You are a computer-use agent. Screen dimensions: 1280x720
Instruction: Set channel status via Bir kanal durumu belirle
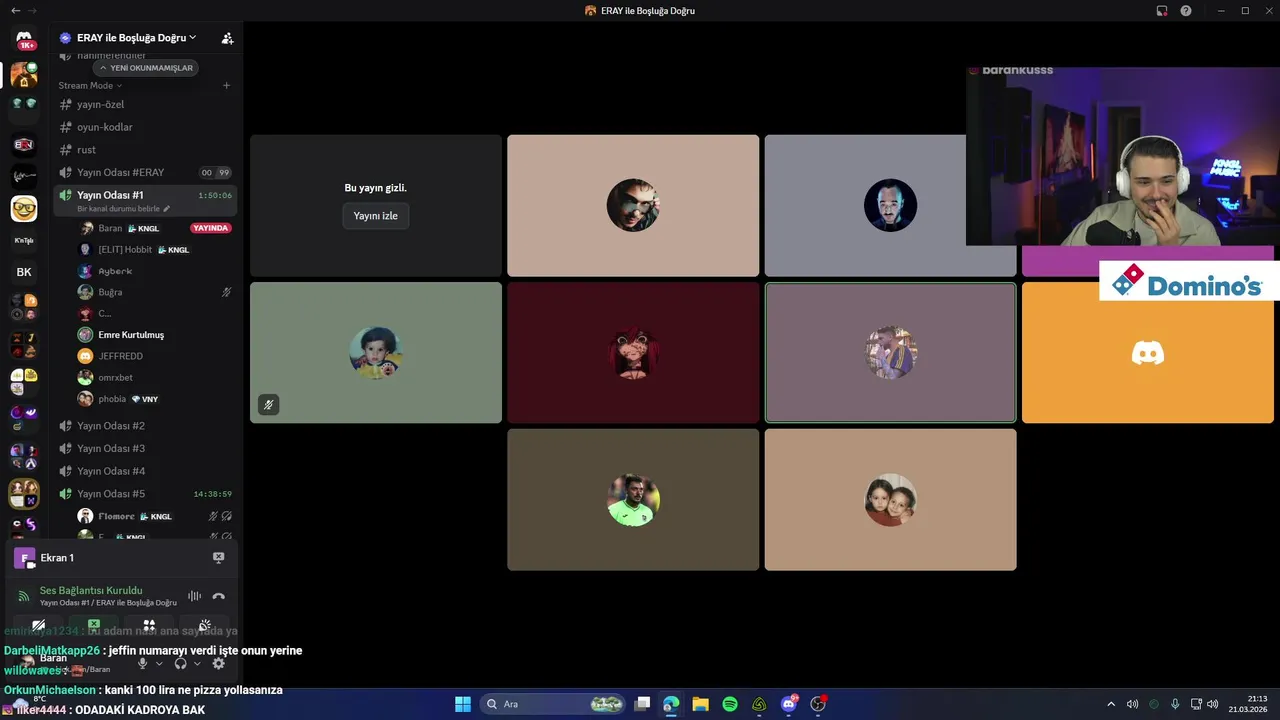(124, 209)
